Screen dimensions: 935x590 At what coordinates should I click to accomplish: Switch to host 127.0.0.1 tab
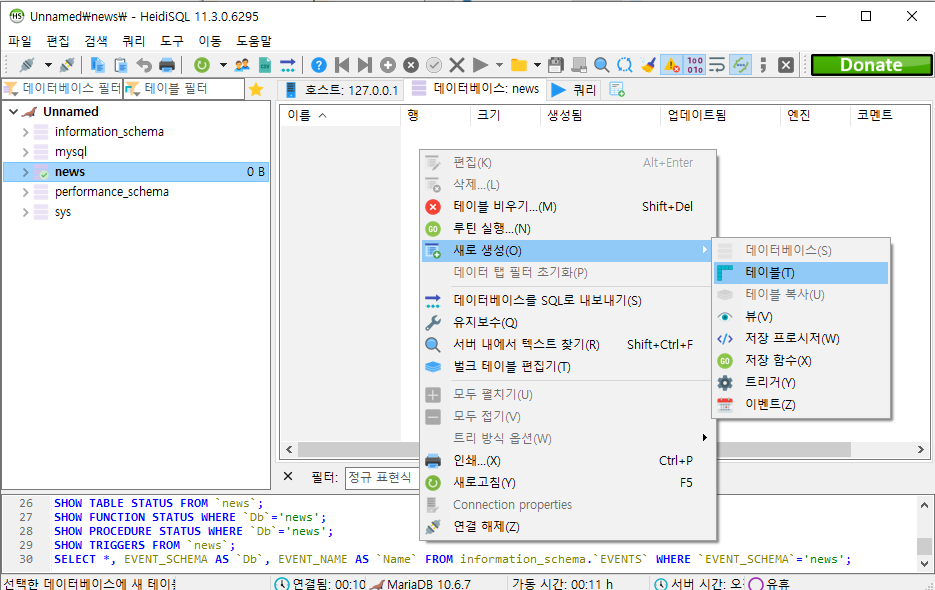(x=341, y=89)
